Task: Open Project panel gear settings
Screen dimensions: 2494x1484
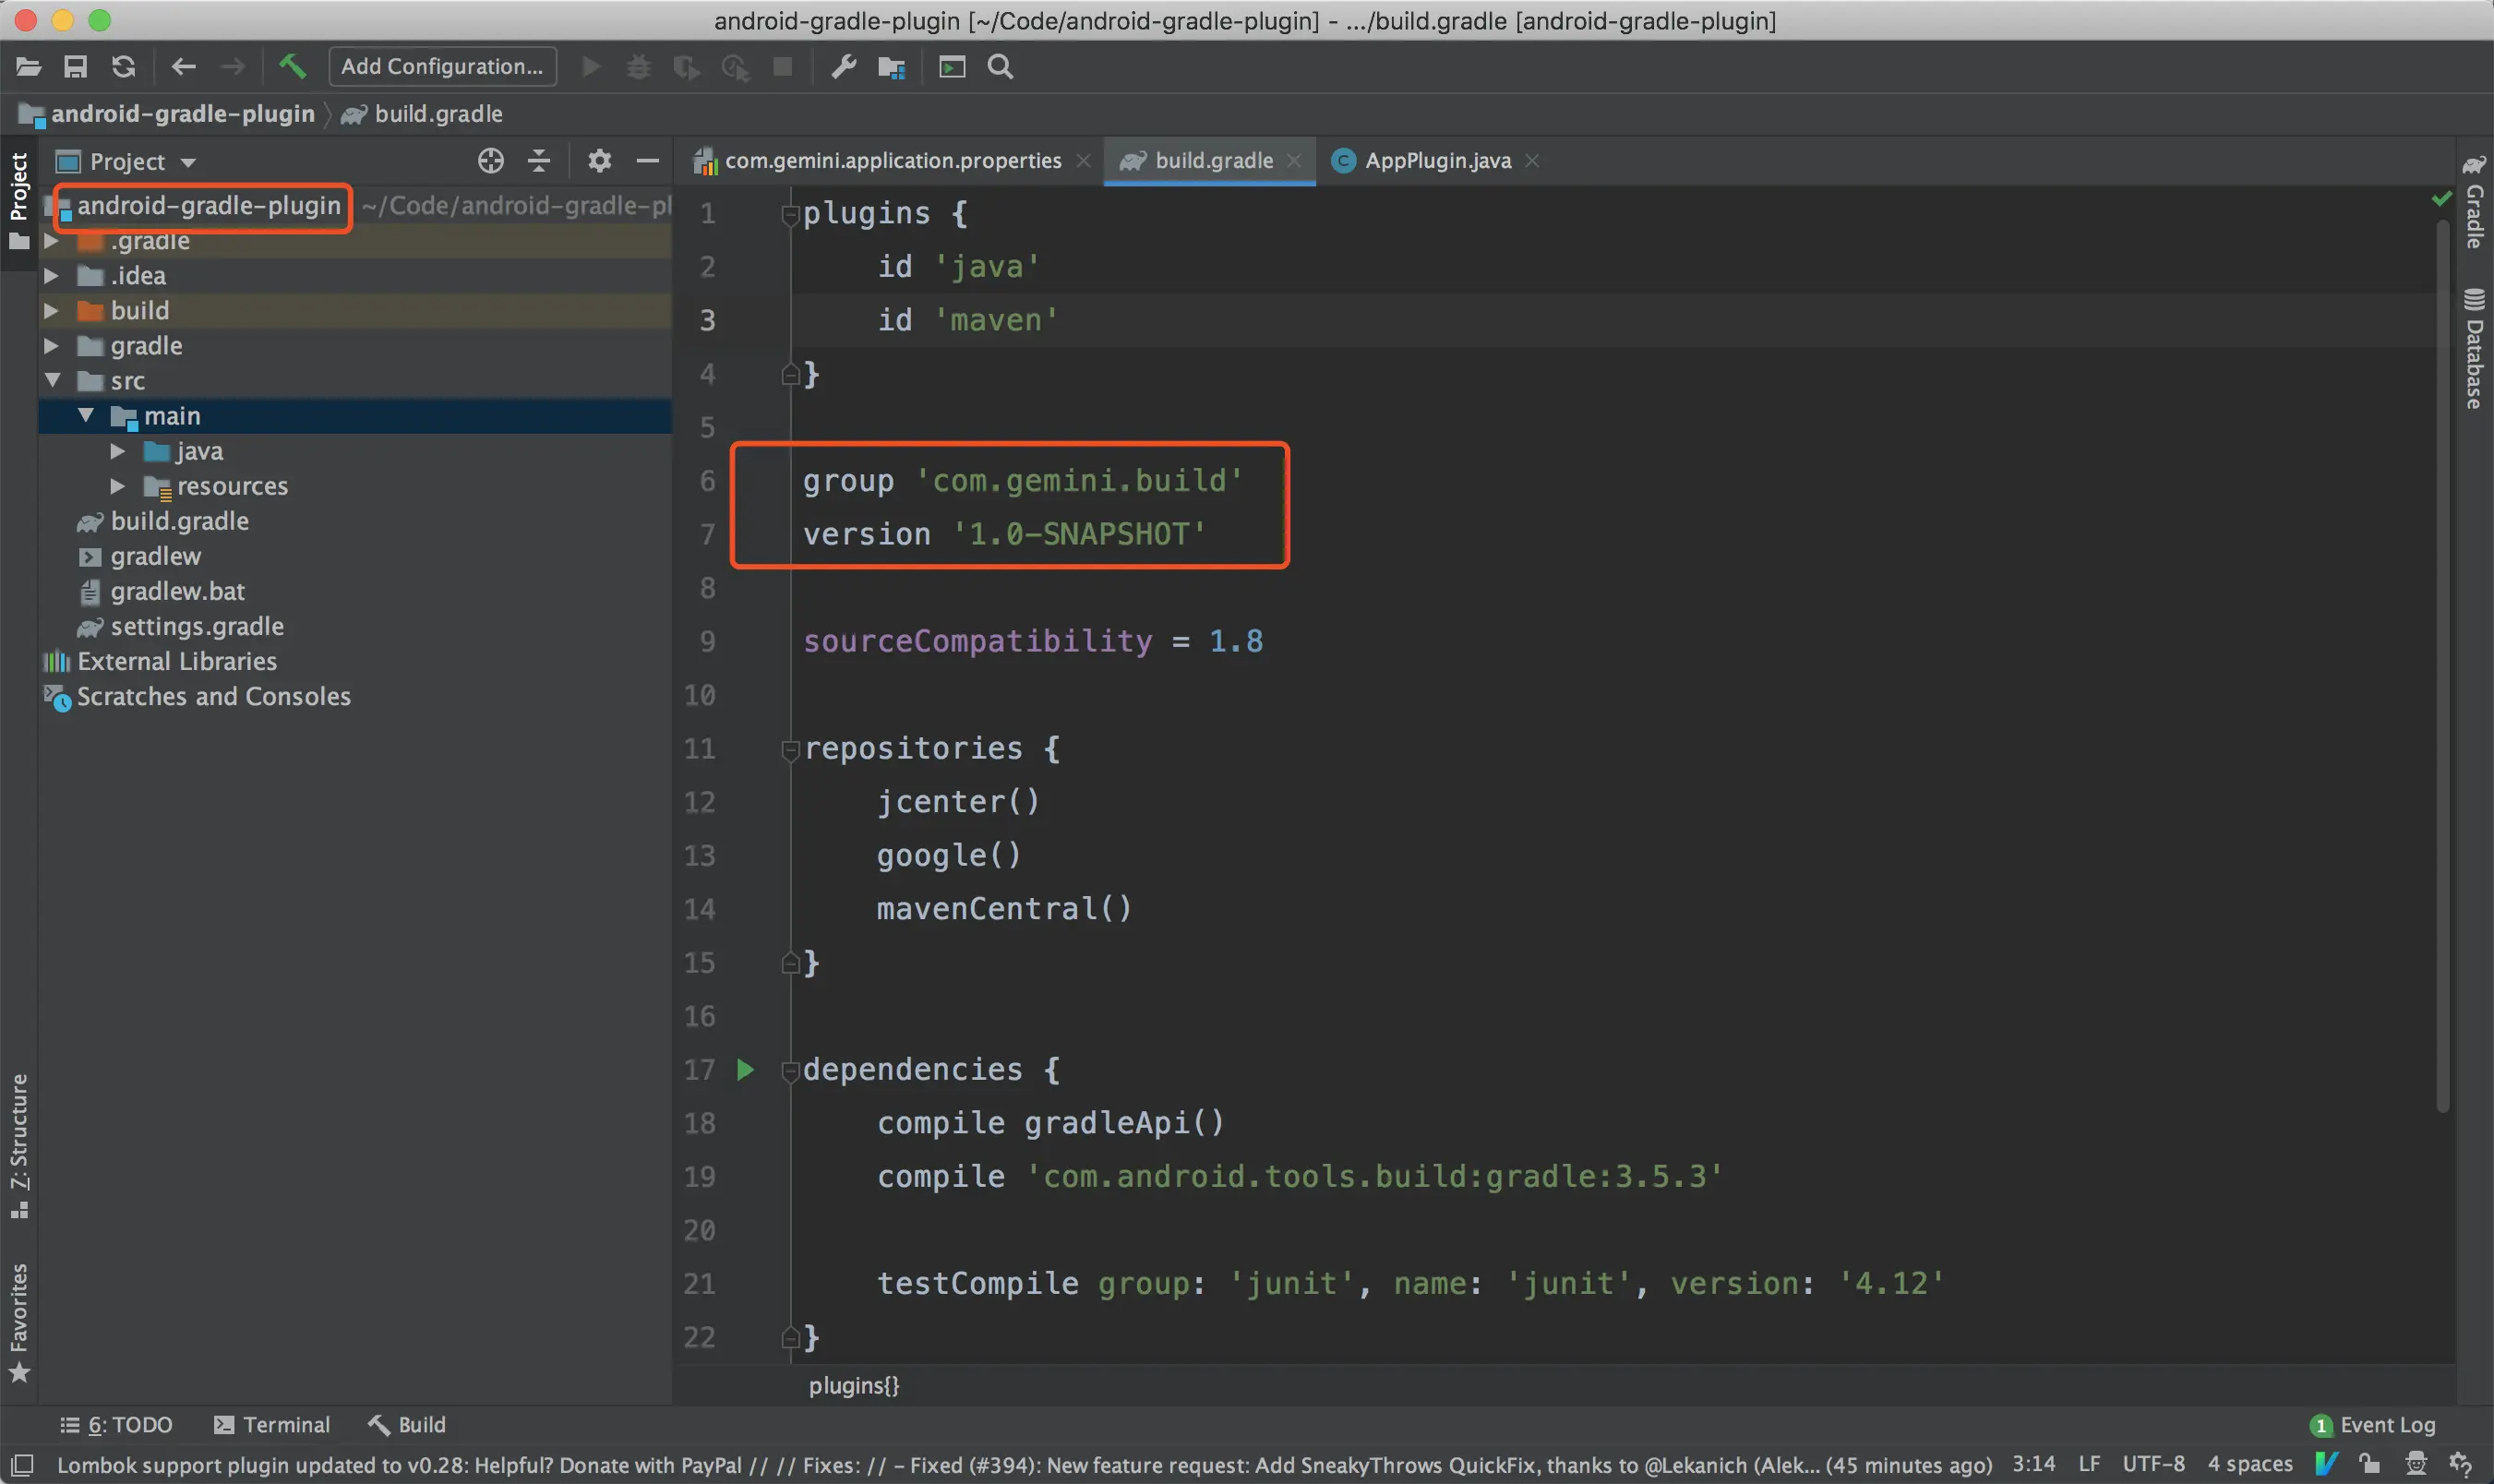Action: (599, 161)
